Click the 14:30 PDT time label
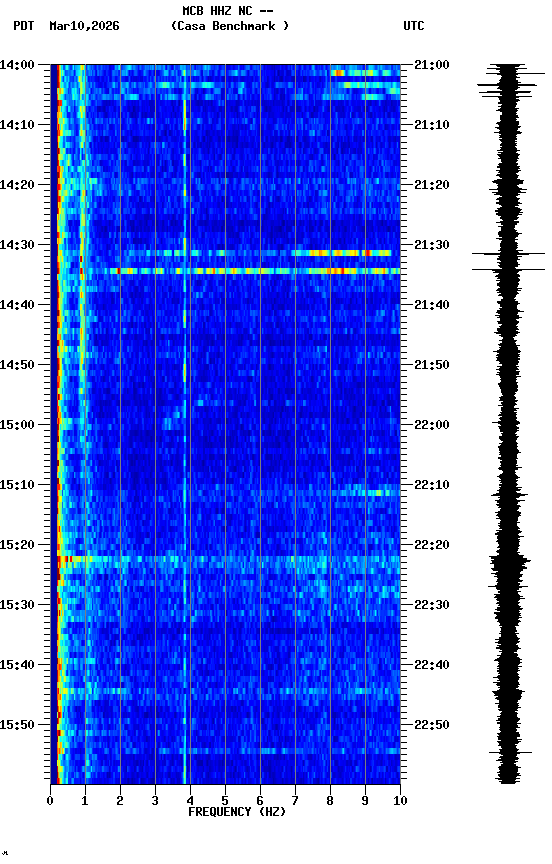The height and width of the screenshot is (864, 552). point(17,245)
